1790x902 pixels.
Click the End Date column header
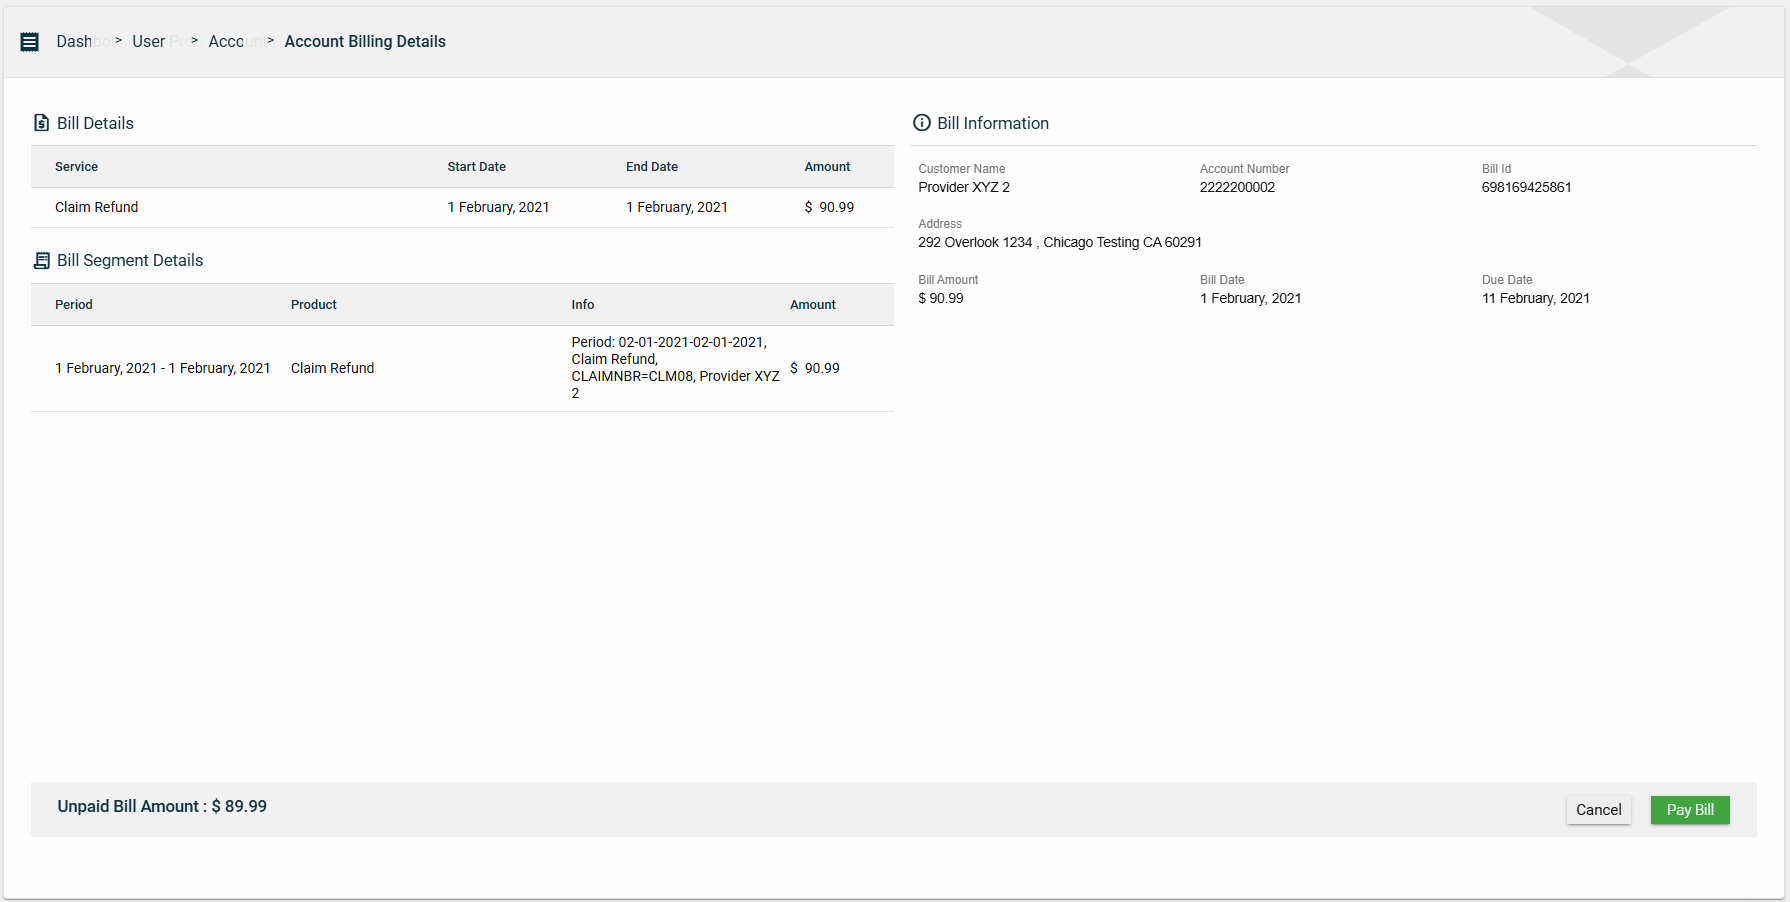pyautogui.click(x=651, y=167)
